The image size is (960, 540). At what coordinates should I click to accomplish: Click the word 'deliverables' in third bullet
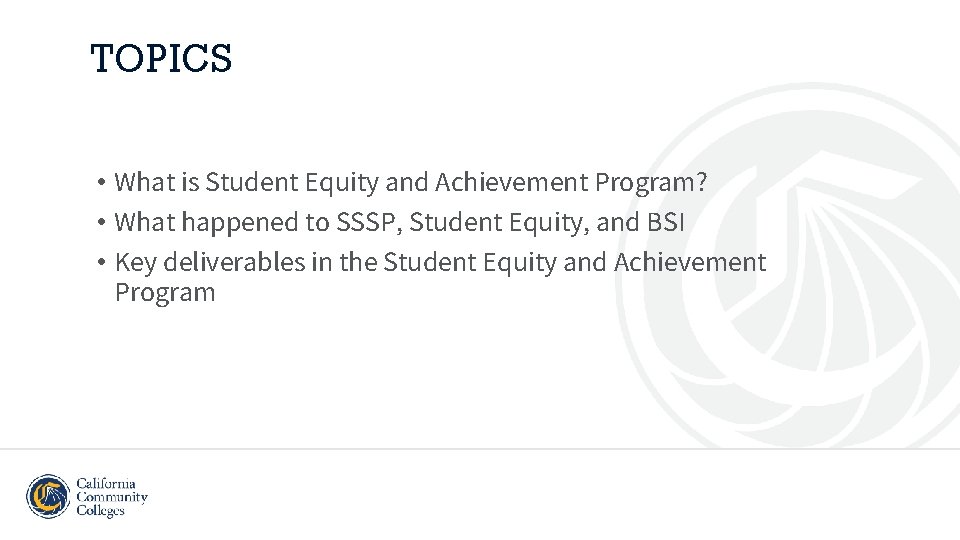tap(234, 262)
